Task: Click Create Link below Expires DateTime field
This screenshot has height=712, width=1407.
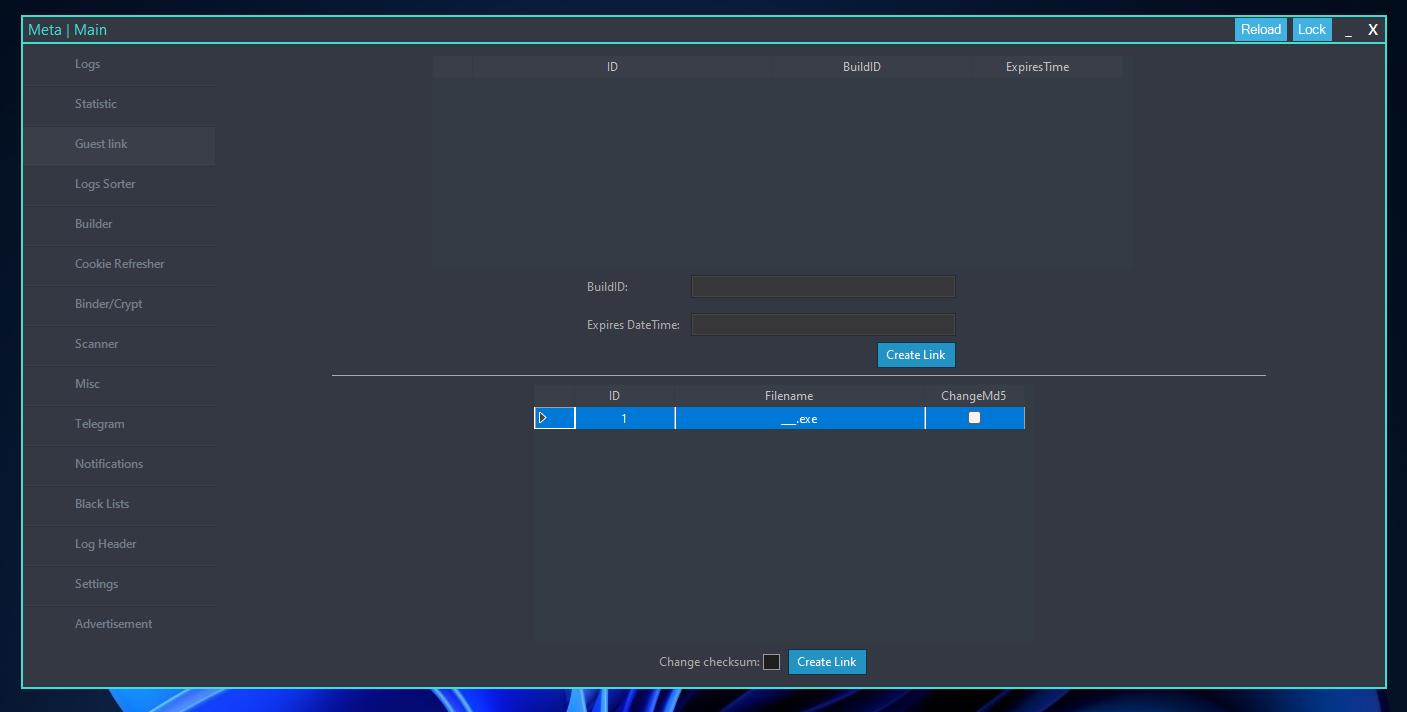Action: click(x=916, y=355)
